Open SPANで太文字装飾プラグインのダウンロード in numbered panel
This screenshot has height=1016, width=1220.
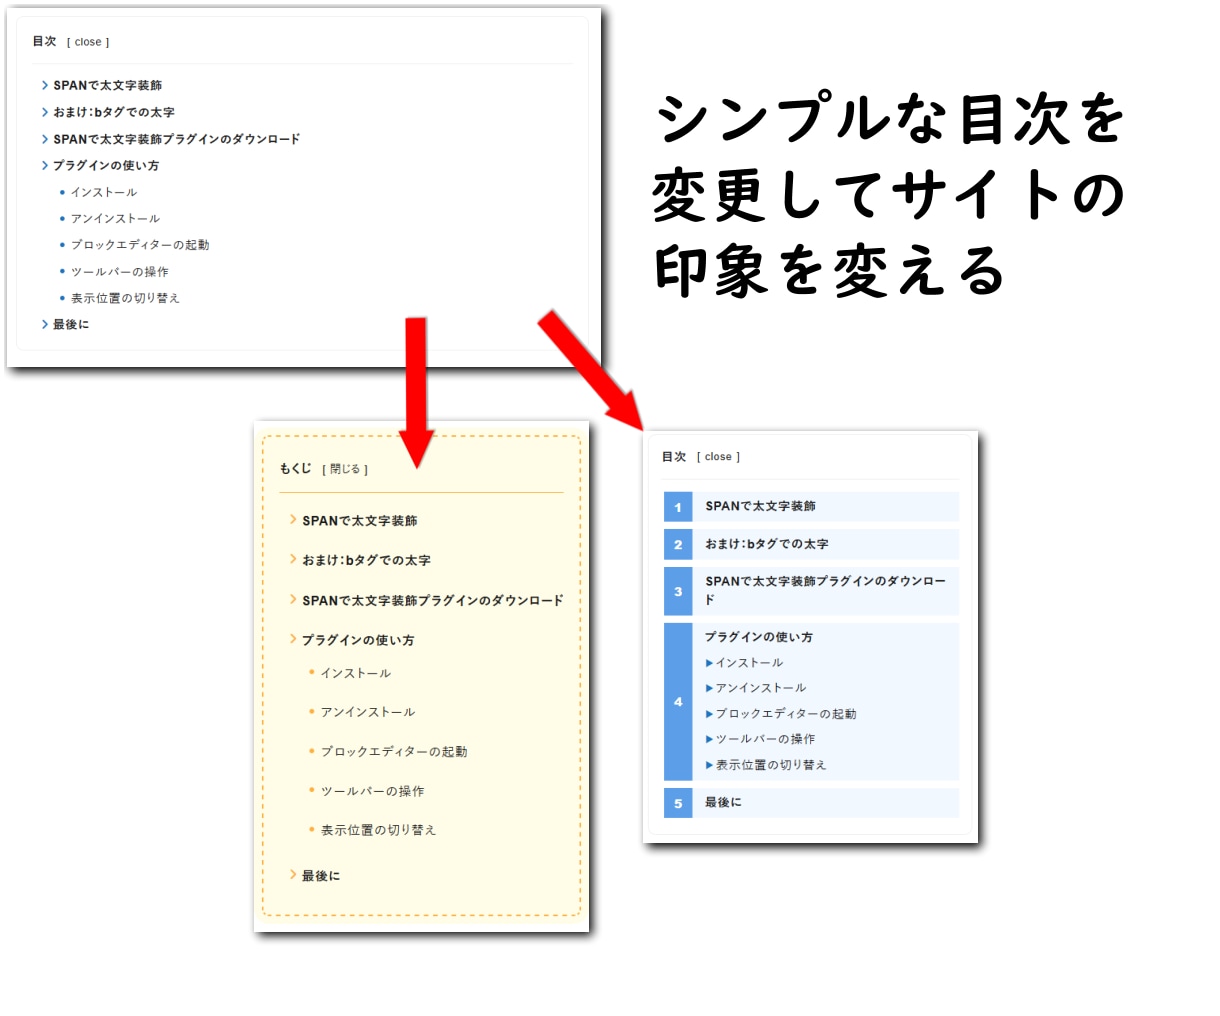point(825,590)
